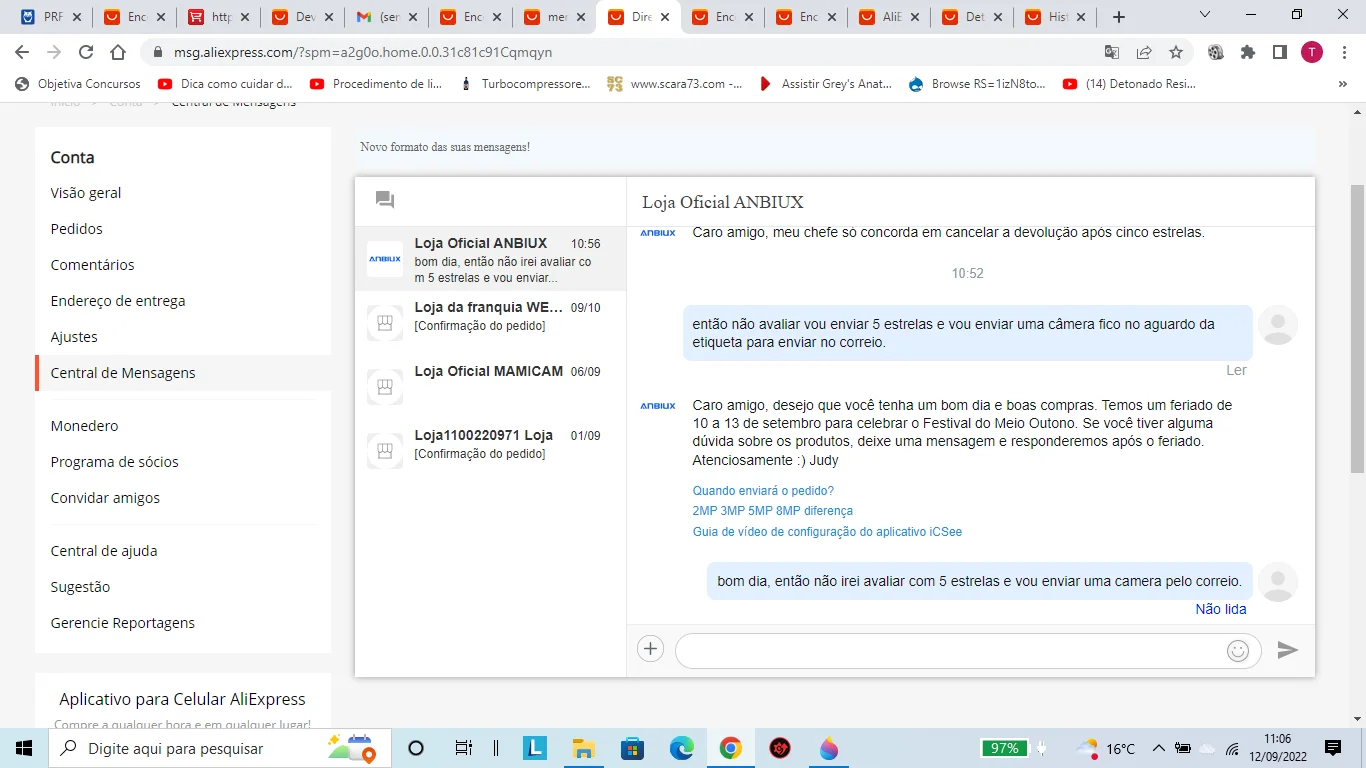Image resolution: width=1366 pixels, height=768 pixels.
Task: Open the Turbocompressore bookmark
Action: (x=525, y=84)
